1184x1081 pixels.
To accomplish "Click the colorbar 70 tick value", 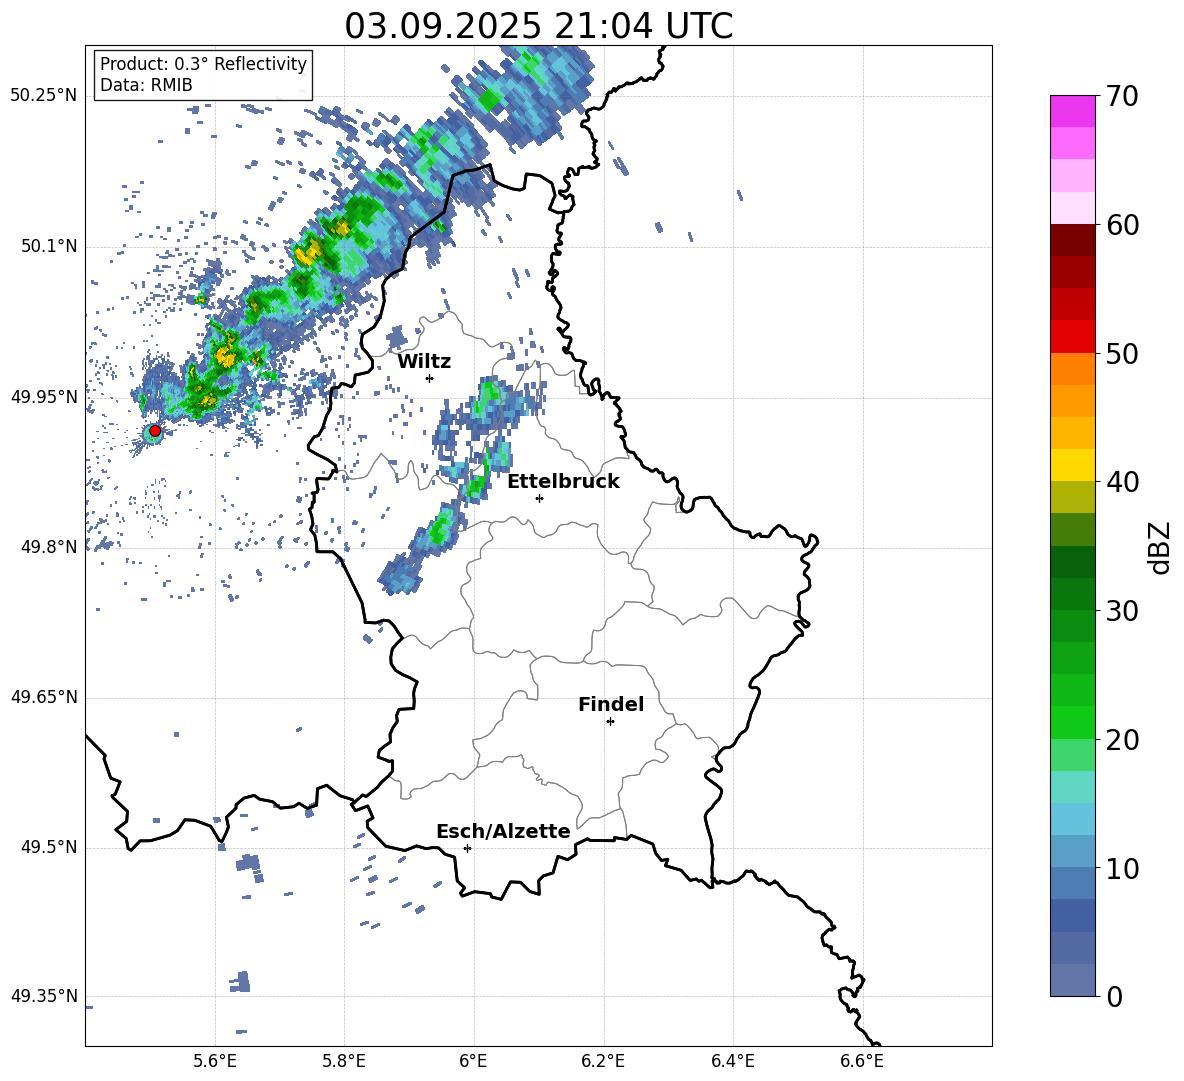I will [1122, 96].
